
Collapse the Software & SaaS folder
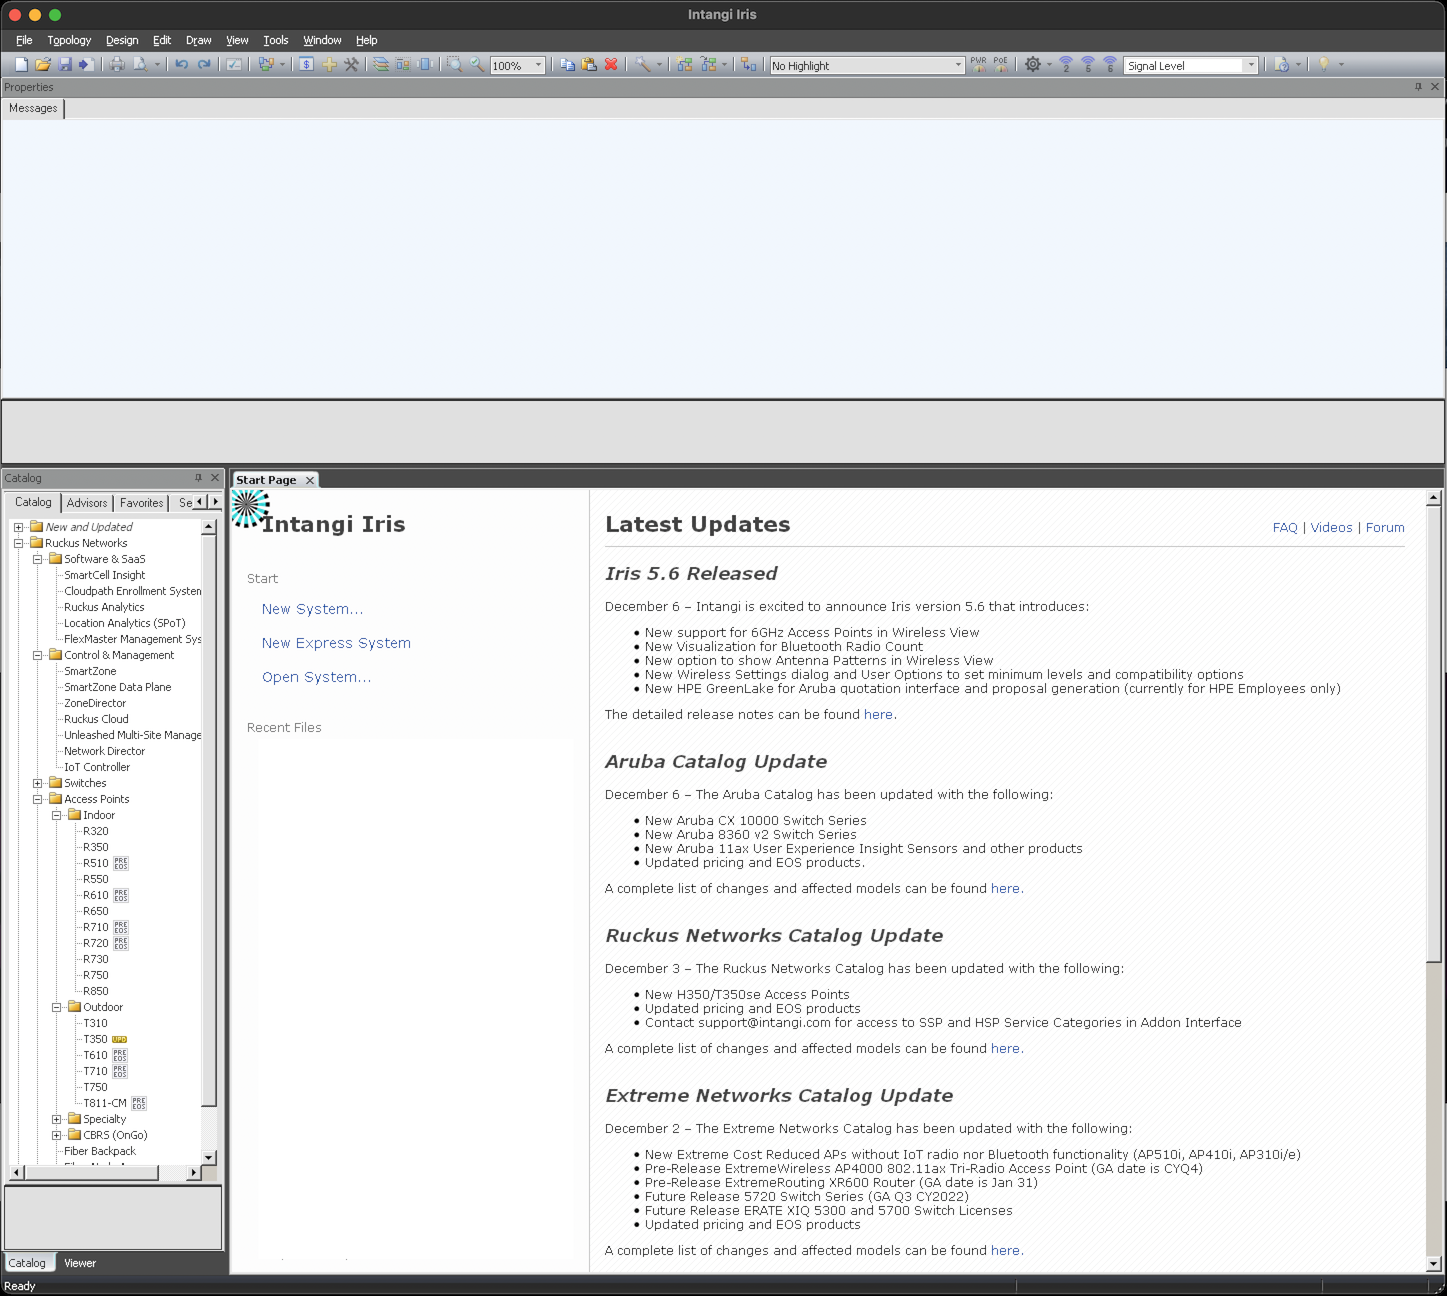pos(37,559)
